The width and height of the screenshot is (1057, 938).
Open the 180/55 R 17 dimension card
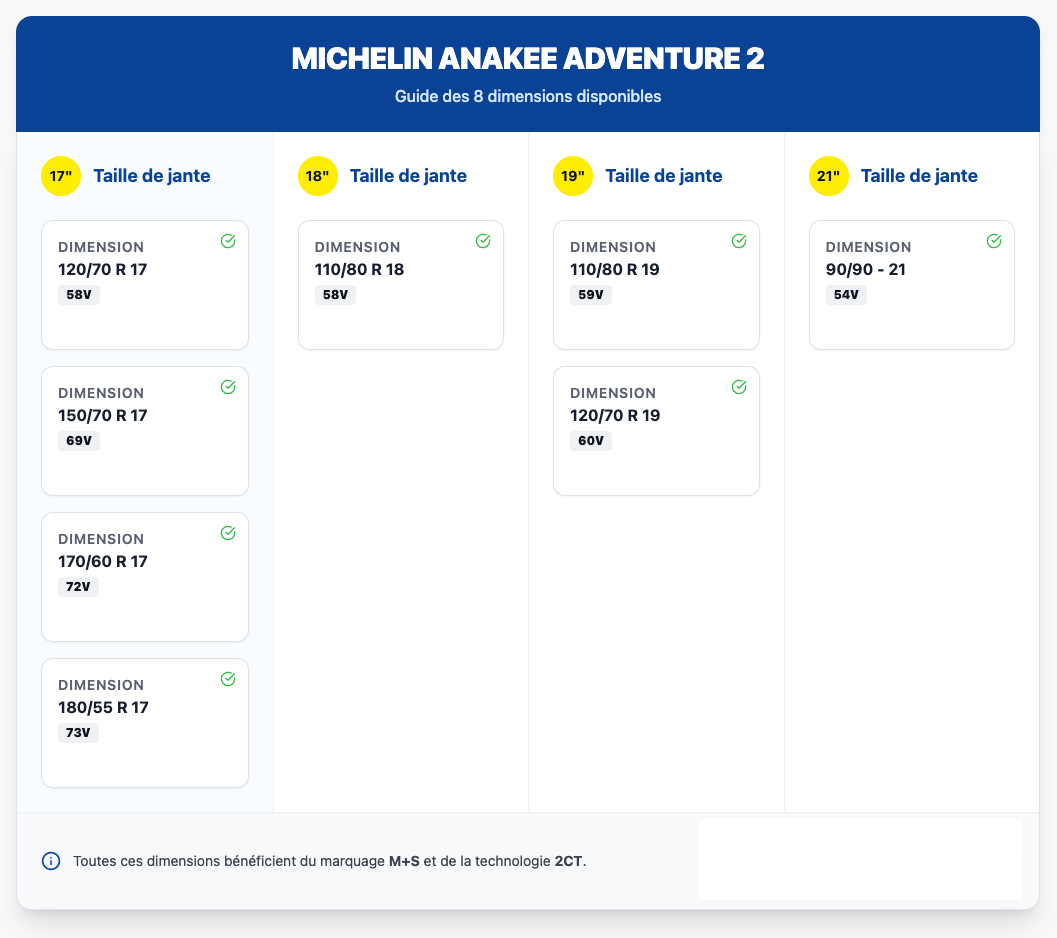[x=145, y=723]
